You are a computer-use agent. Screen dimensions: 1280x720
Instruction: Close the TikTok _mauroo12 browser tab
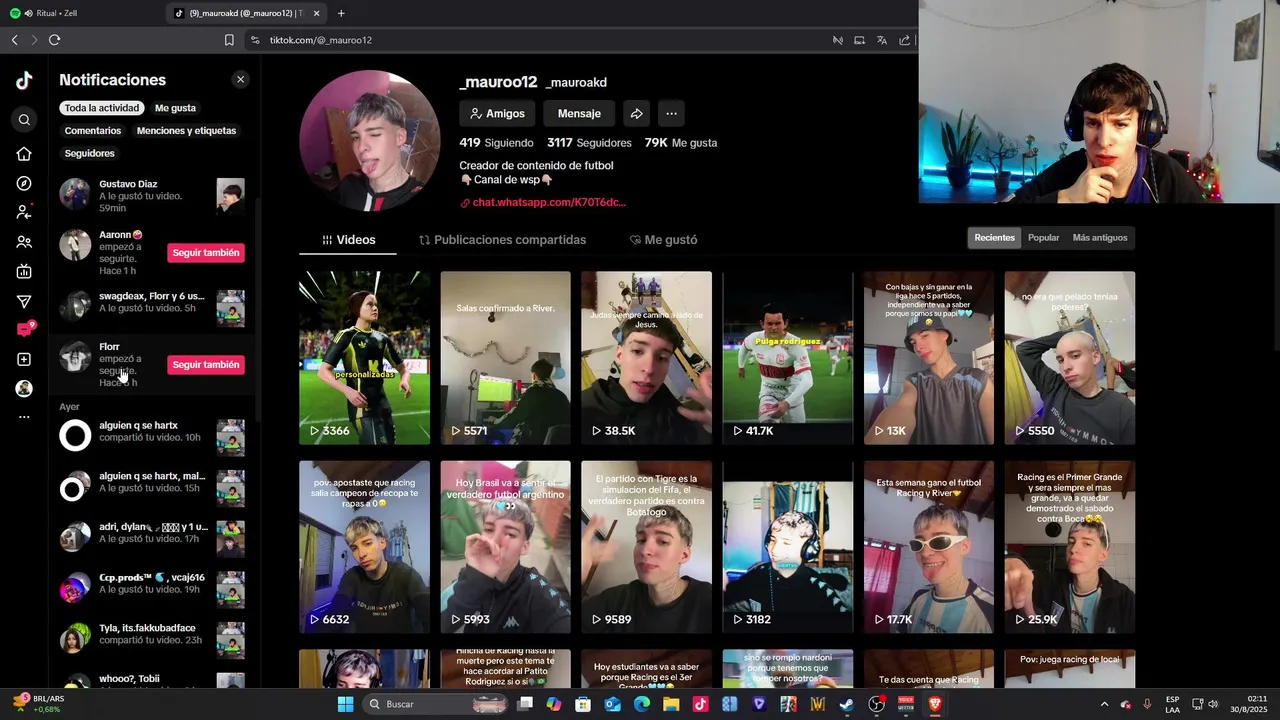(x=317, y=13)
